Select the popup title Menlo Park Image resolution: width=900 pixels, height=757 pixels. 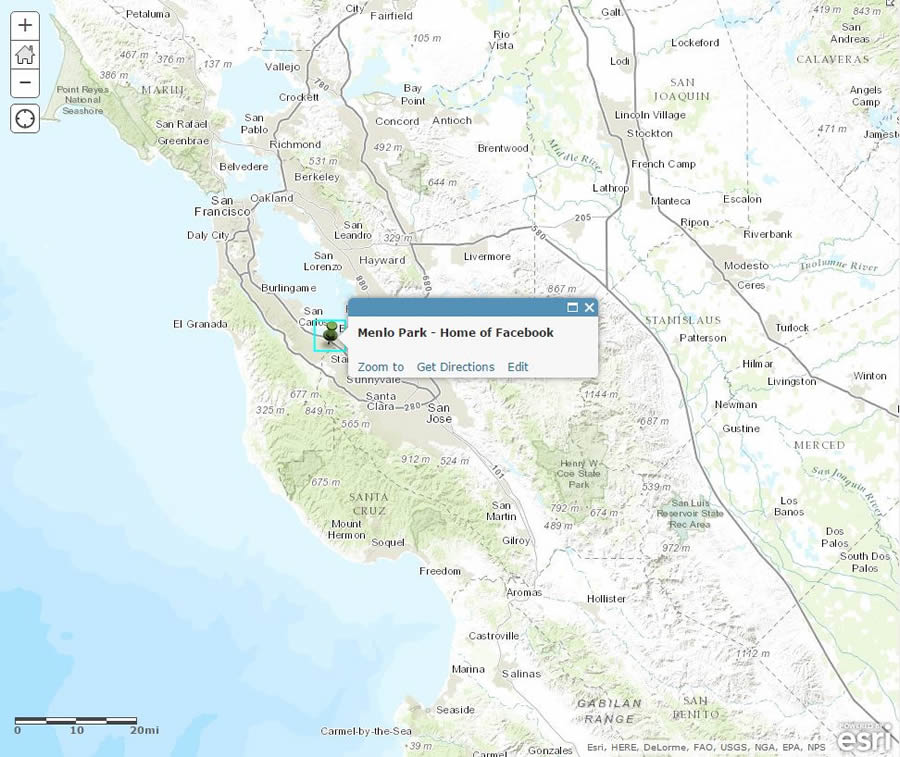(454, 332)
